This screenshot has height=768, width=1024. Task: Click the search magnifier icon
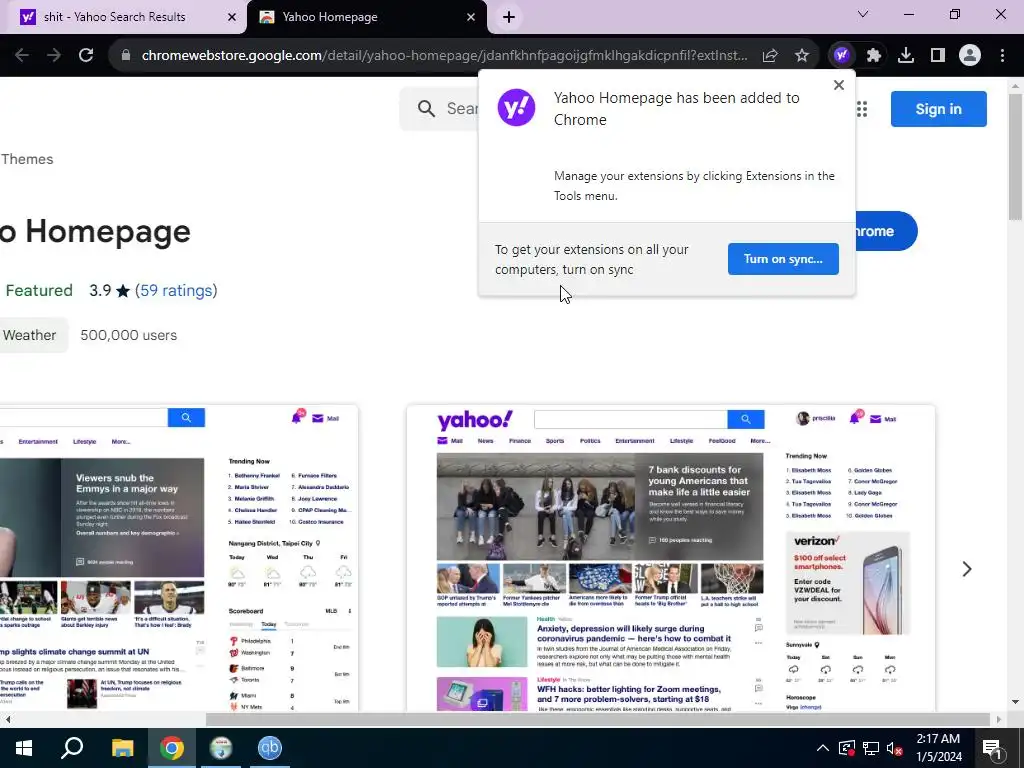[426, 108]
